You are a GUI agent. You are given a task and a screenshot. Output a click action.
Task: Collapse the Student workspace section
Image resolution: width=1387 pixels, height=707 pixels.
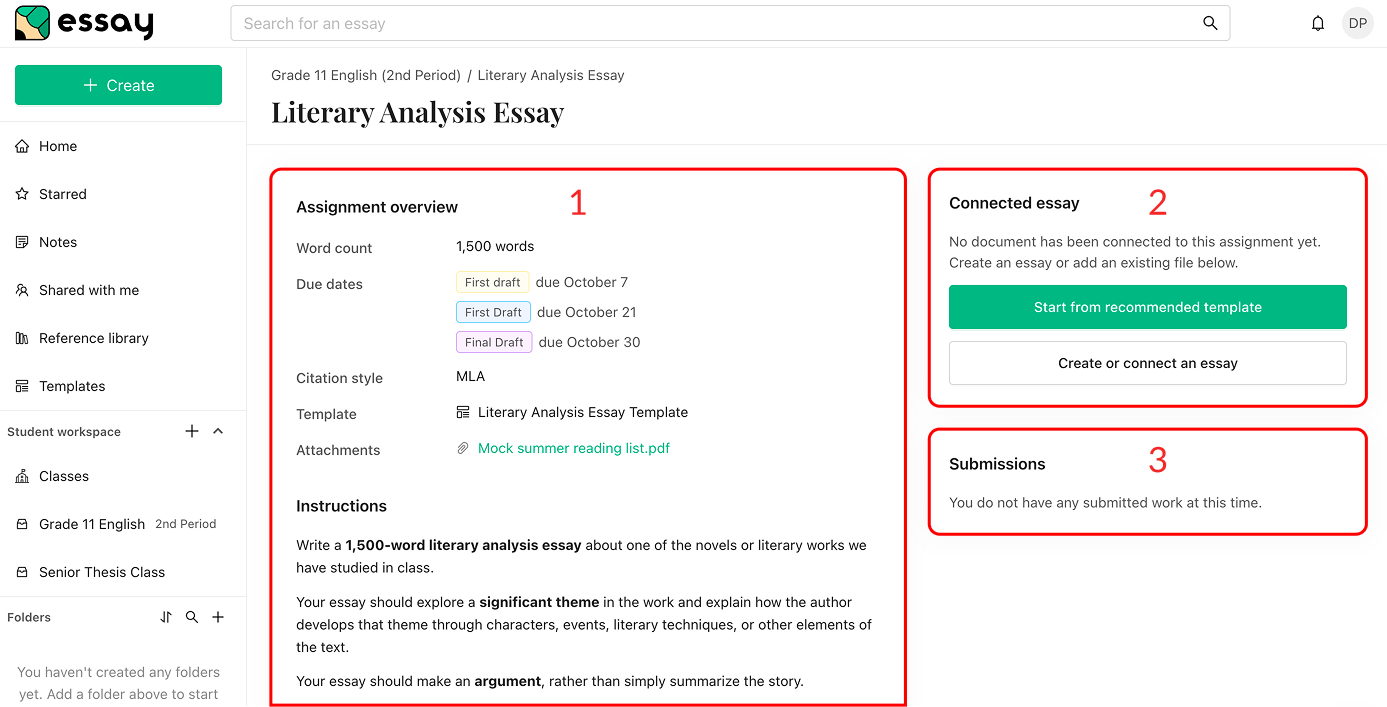(218, 431)
